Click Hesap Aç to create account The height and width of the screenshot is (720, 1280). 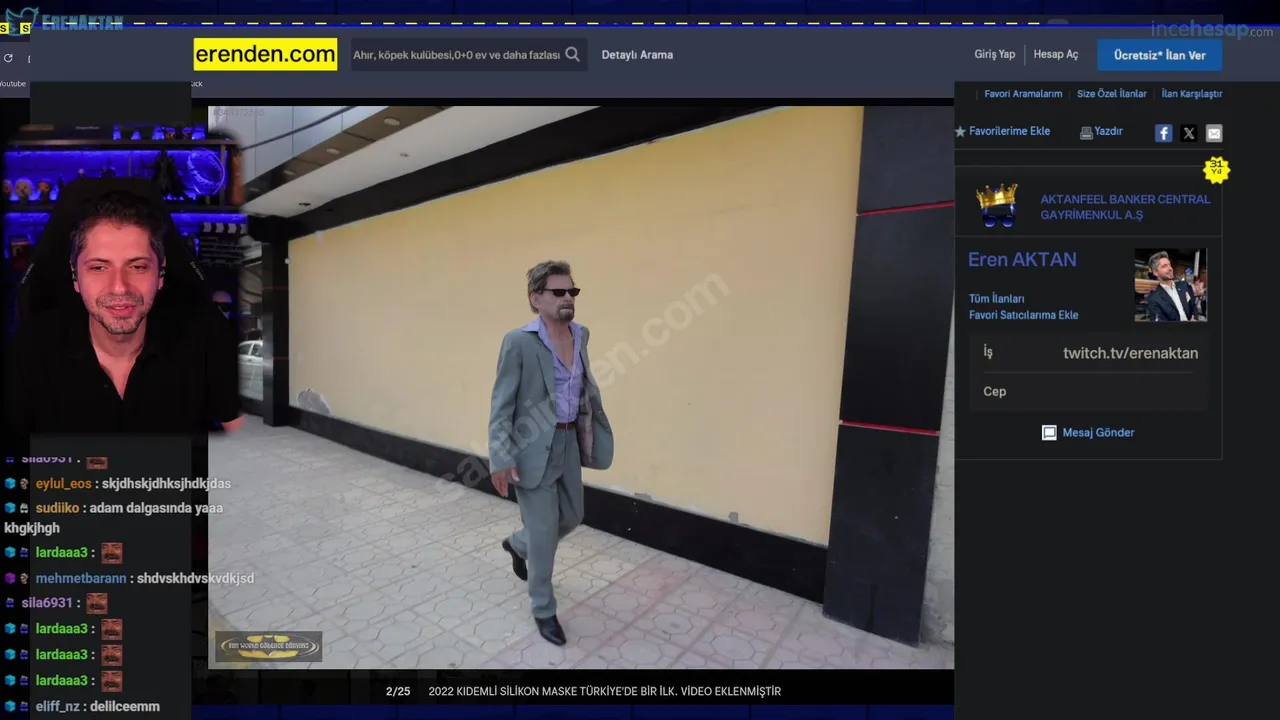point(1056,54)
